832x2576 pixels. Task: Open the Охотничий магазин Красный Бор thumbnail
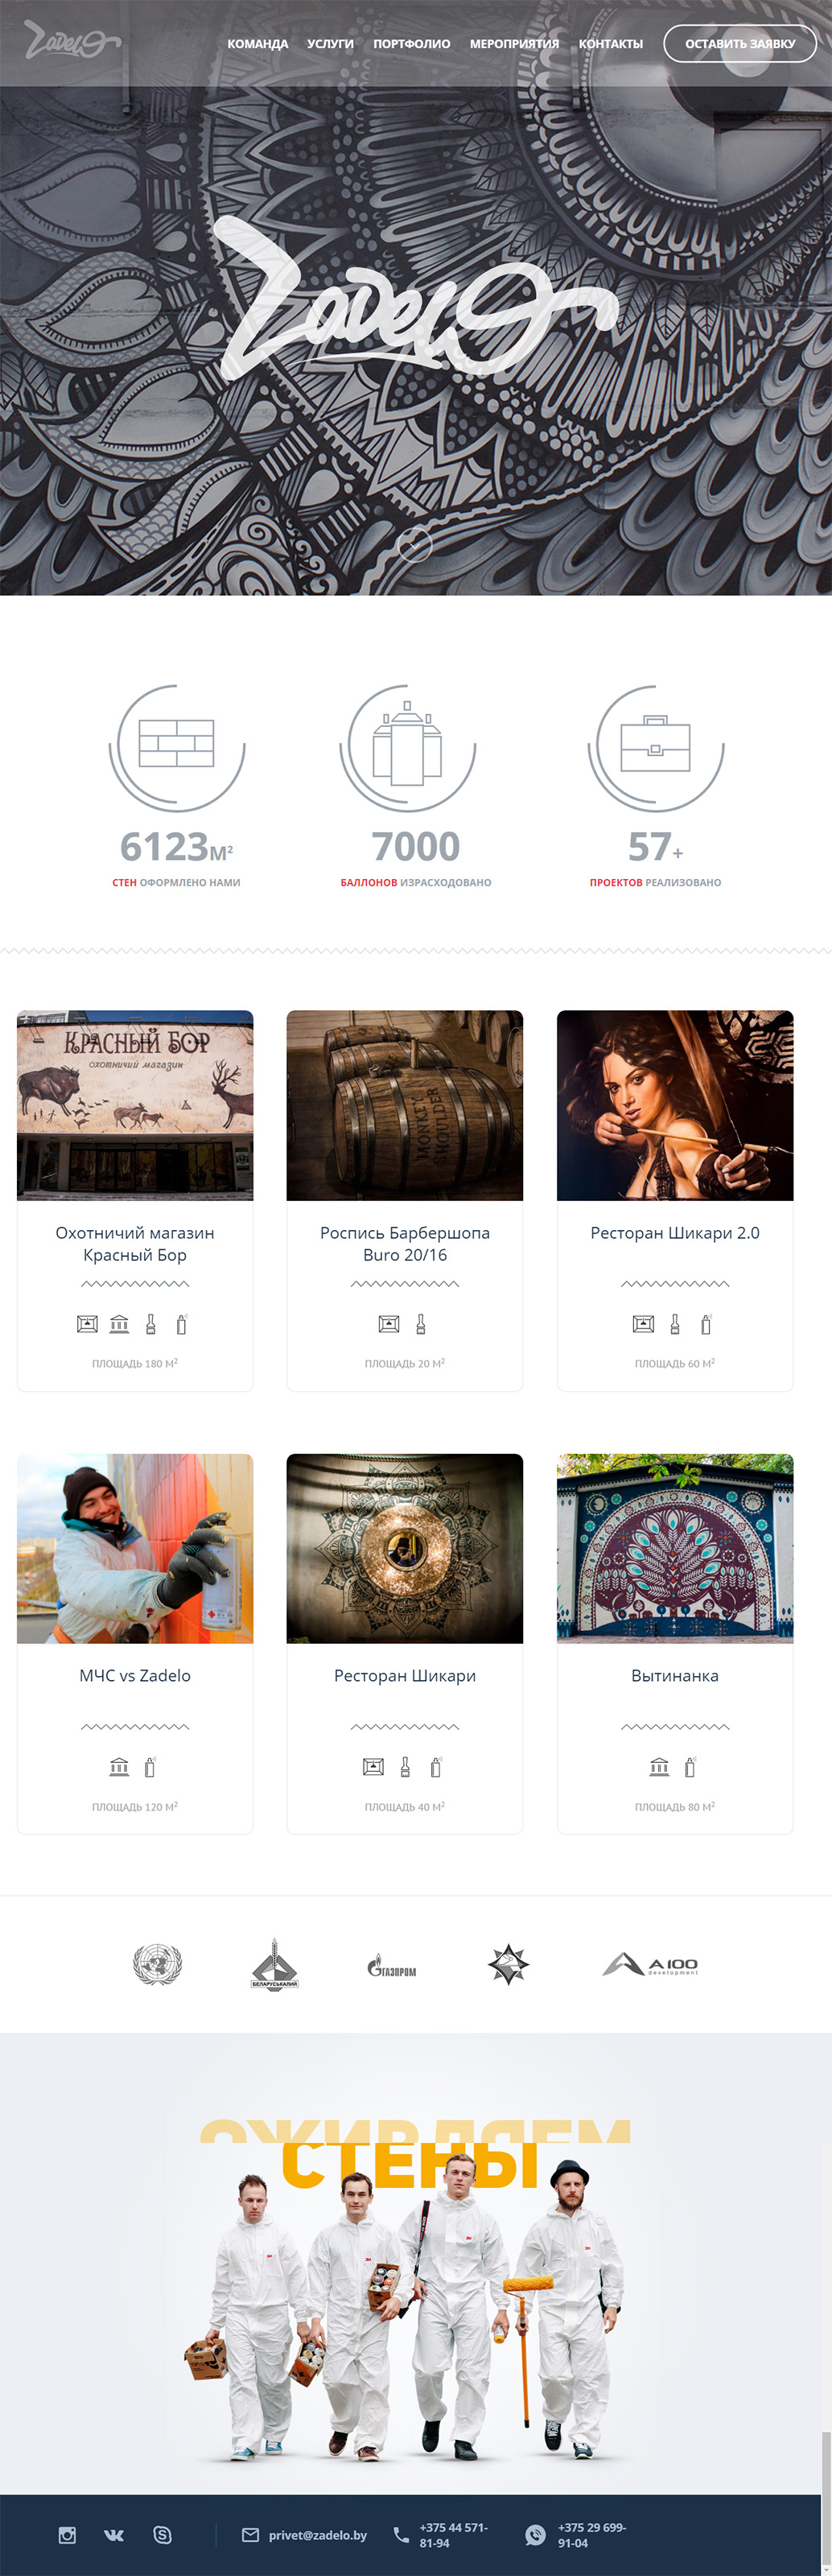(135, 1105)
